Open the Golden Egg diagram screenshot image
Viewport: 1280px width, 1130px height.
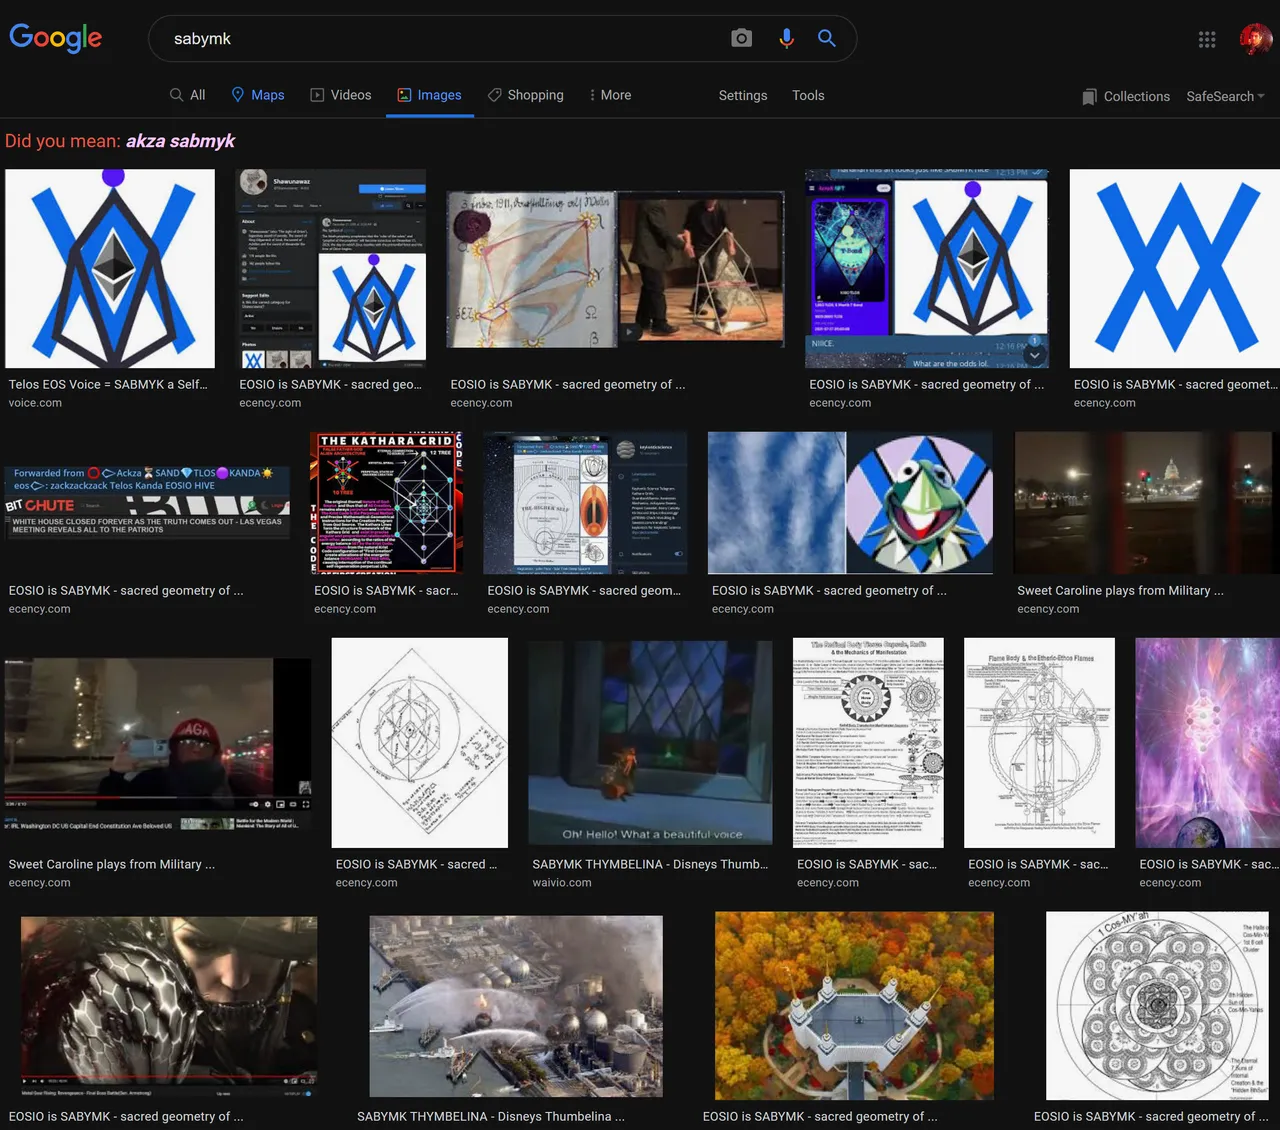[x=586, y=503]
